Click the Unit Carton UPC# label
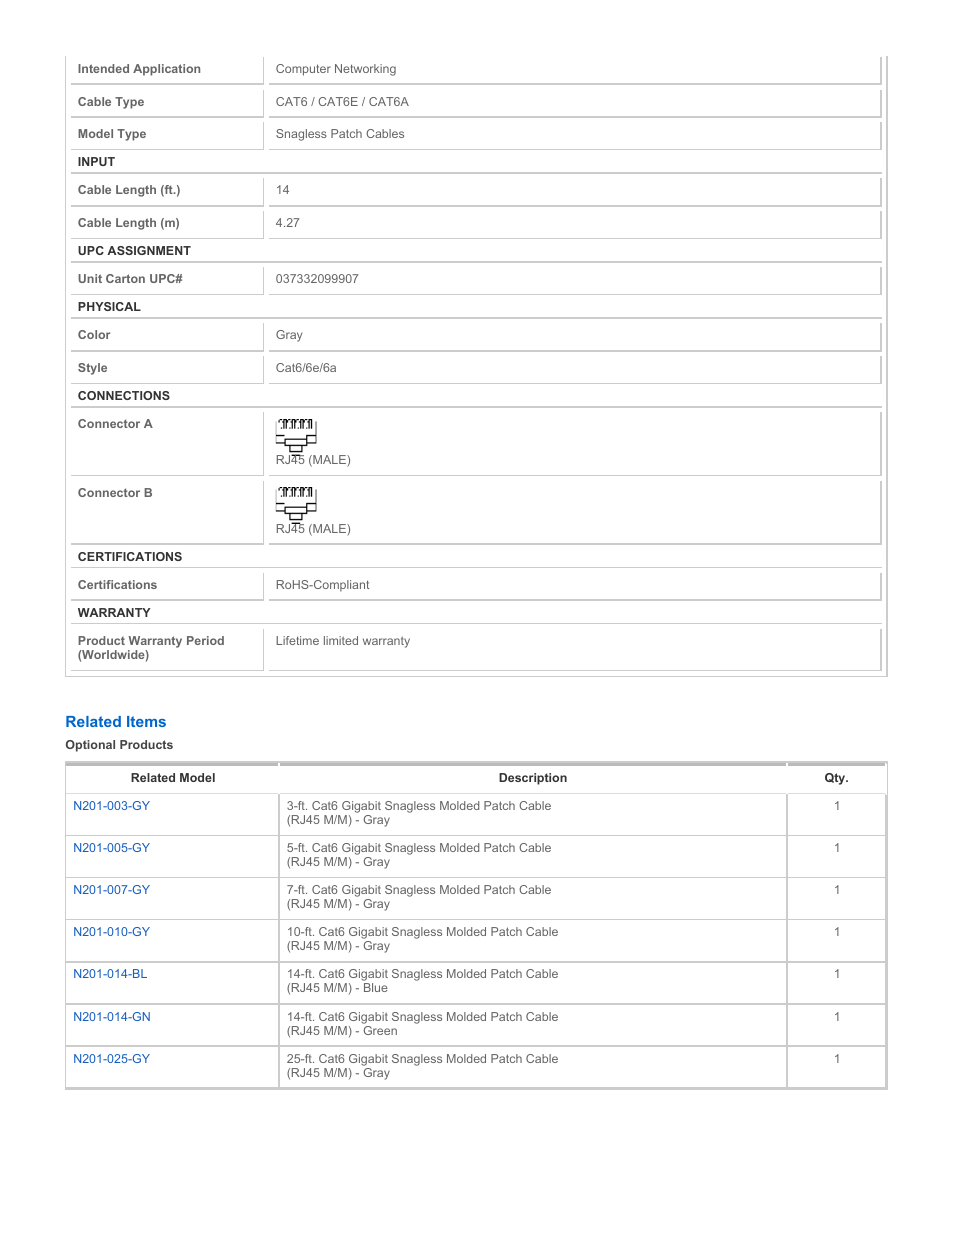The height and width of the screenshot is (1235, 954). [130, 279]
